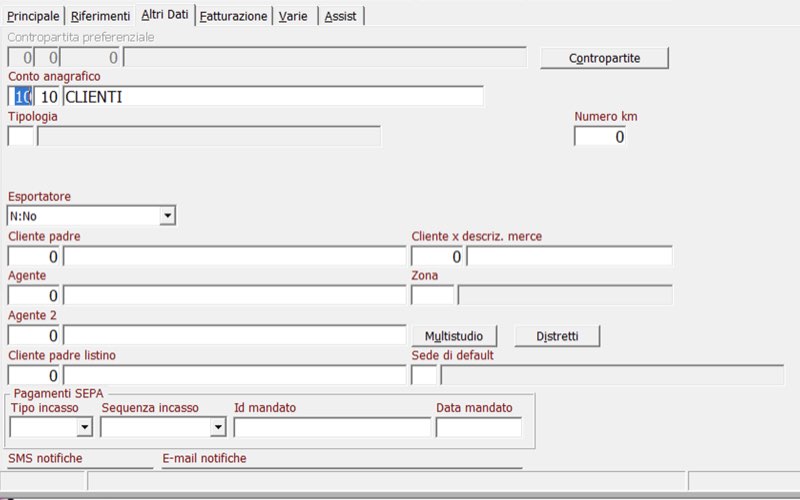This screenshot has width=800, height=500.
Task: Click the Zona code field
Action: pos(432,295)
